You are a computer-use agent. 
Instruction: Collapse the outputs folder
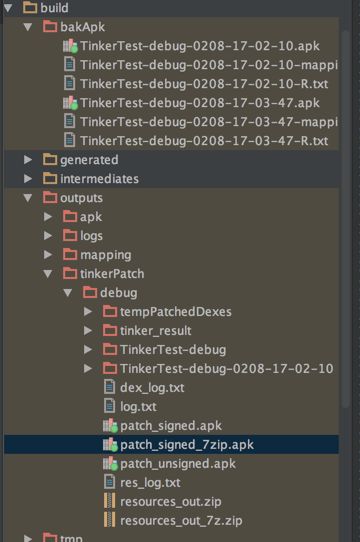28,198
